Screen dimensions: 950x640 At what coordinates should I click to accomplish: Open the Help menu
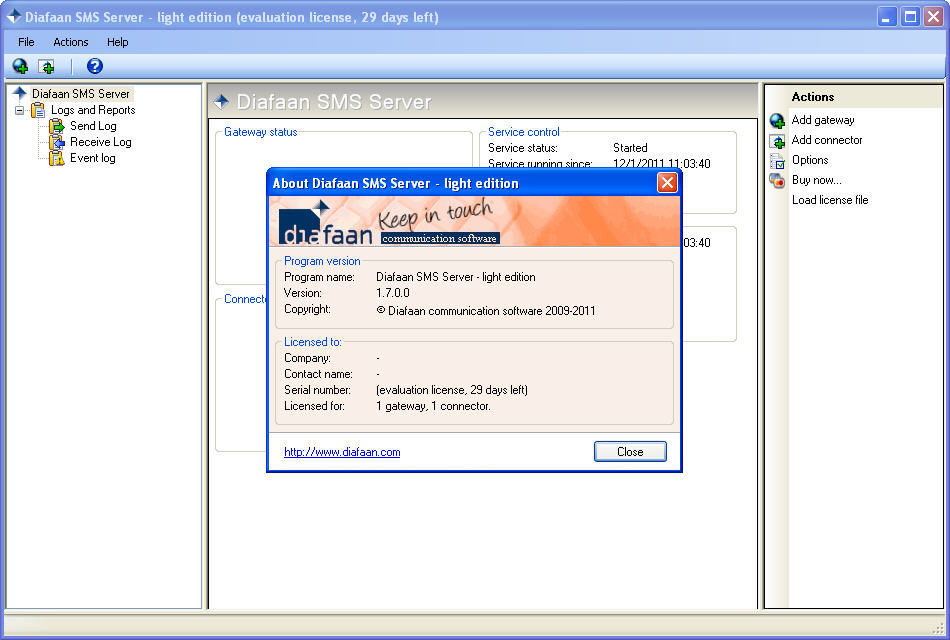pos(117,42)
